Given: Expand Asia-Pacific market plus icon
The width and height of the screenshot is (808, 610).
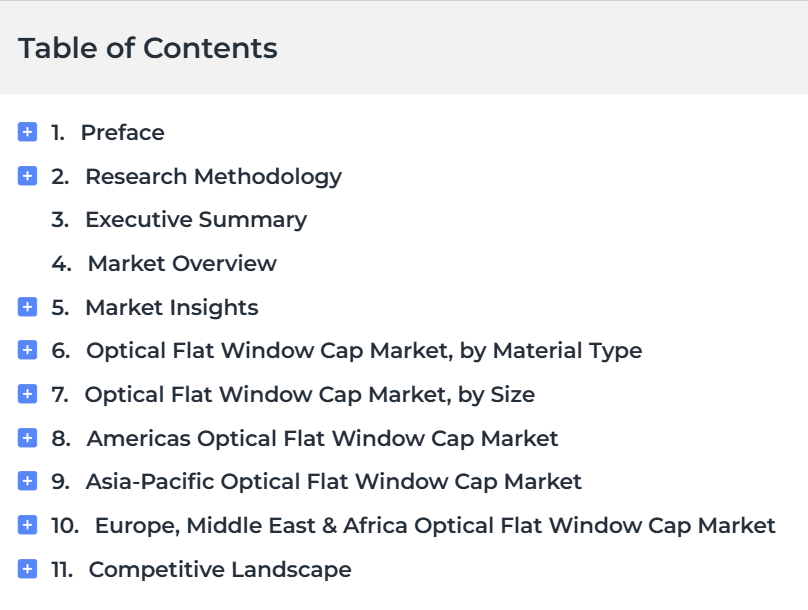Looking at the screenshot, I should (27, 481).
